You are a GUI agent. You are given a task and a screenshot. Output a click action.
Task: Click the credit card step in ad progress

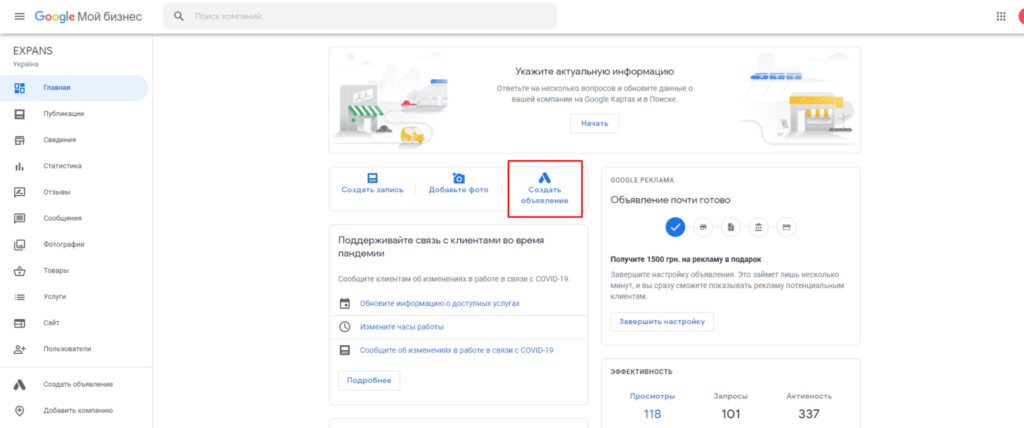(x=786, y=227)
